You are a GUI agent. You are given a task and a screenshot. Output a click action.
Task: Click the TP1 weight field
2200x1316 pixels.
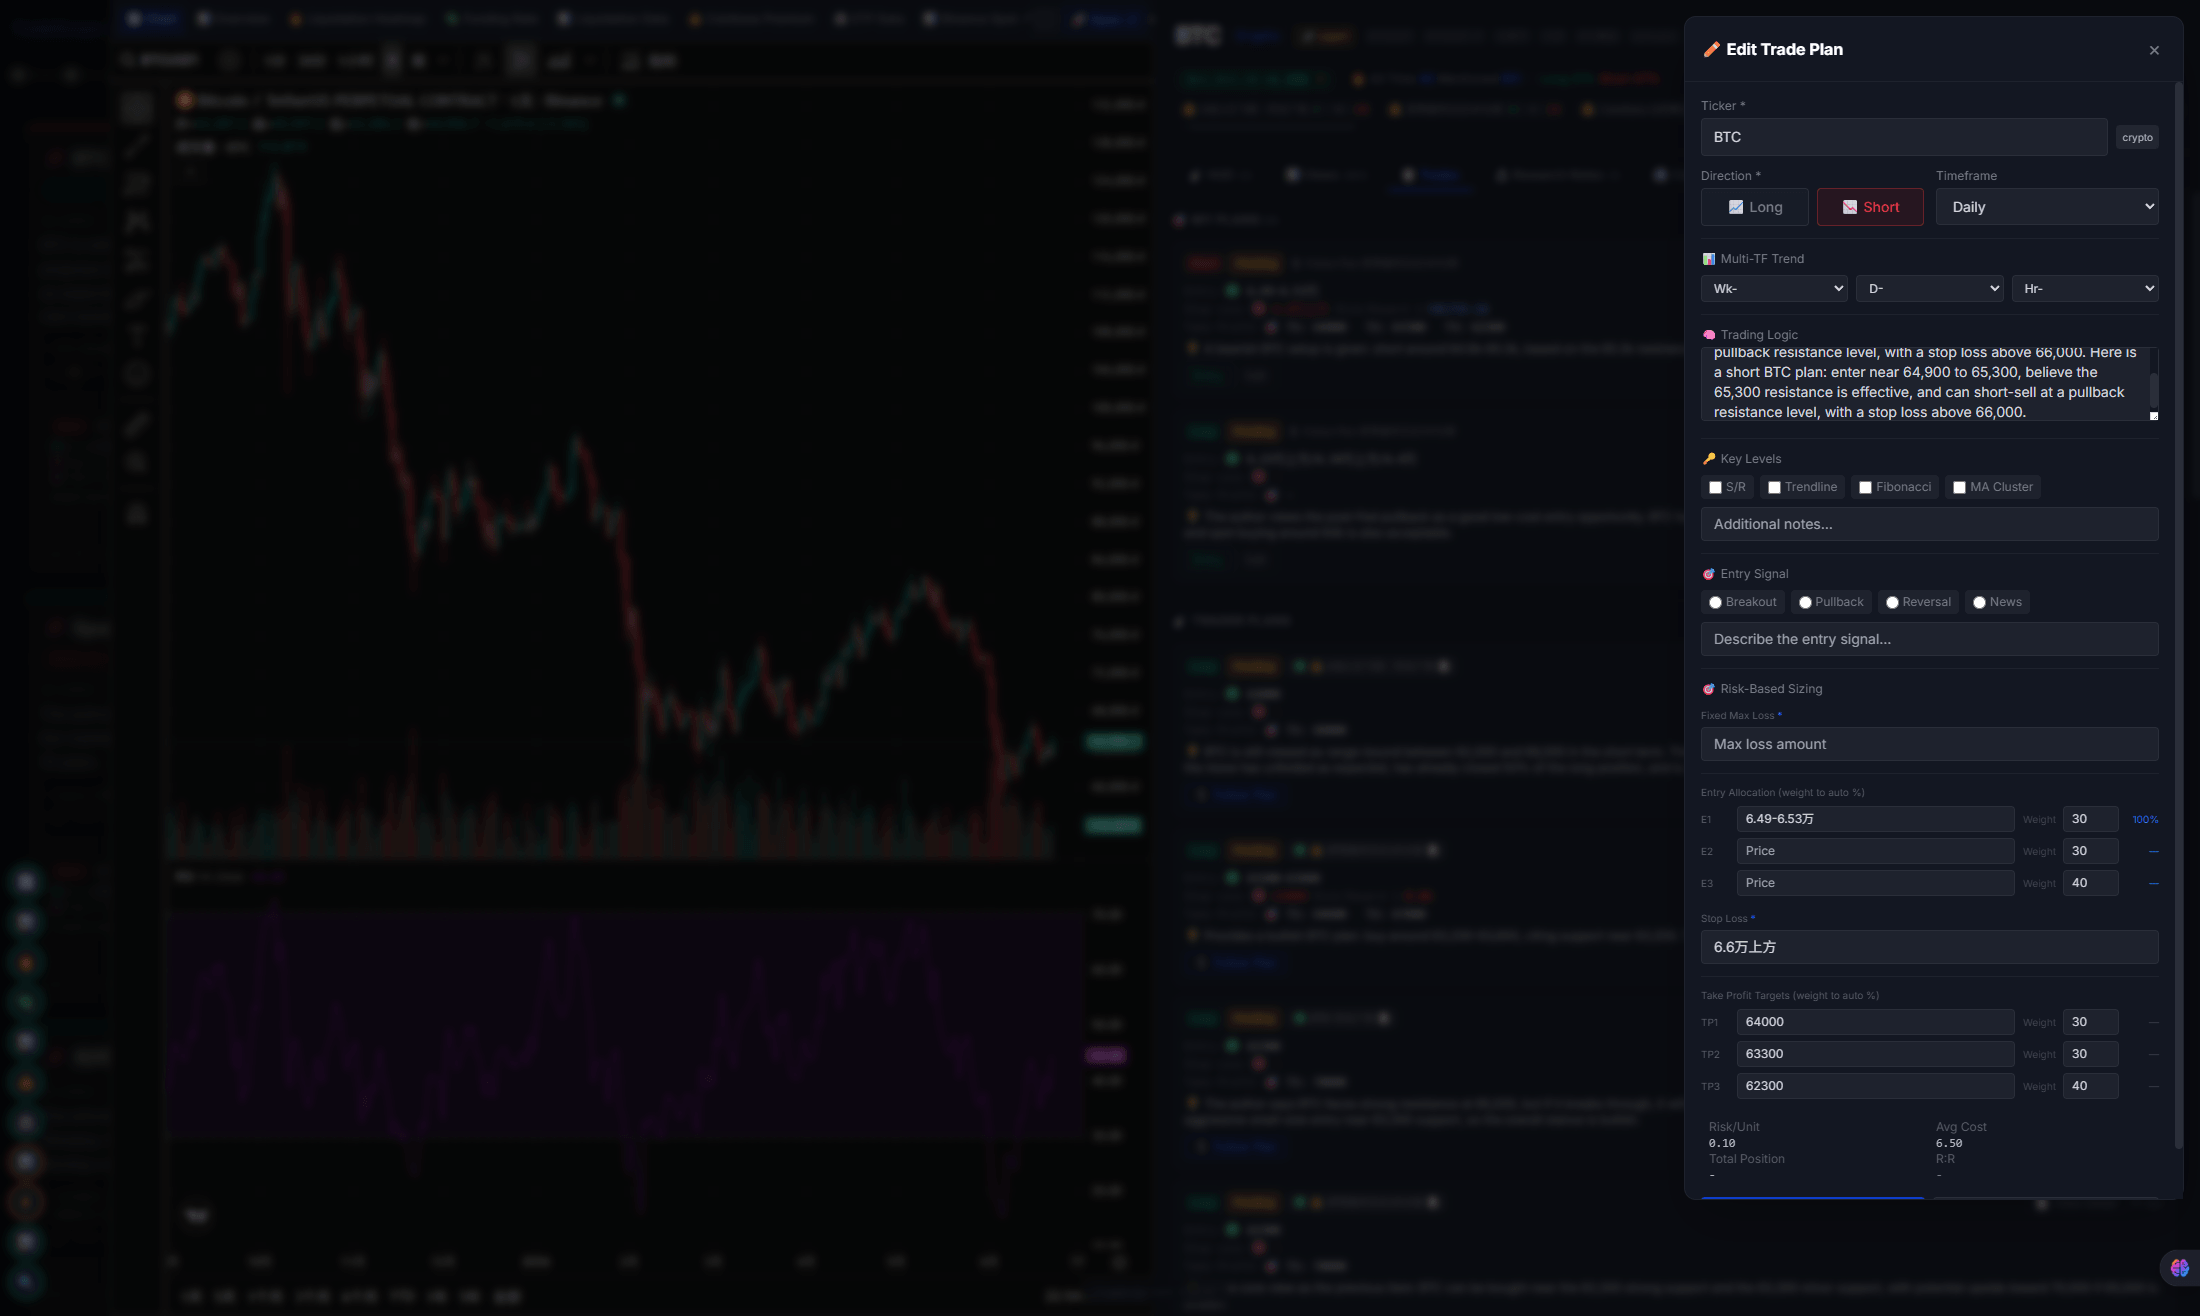point(2090,1022)
